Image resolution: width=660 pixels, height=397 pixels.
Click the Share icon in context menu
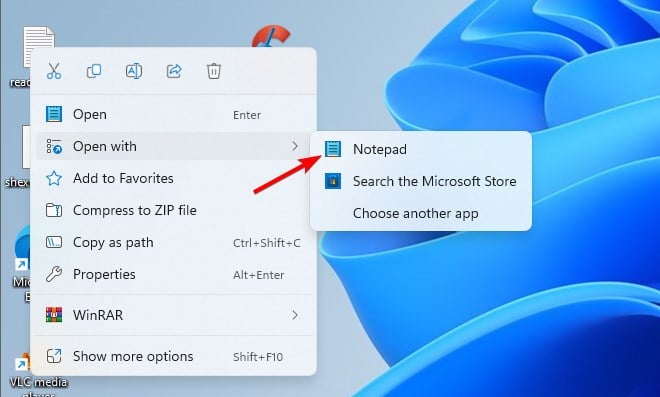[174, 71]
